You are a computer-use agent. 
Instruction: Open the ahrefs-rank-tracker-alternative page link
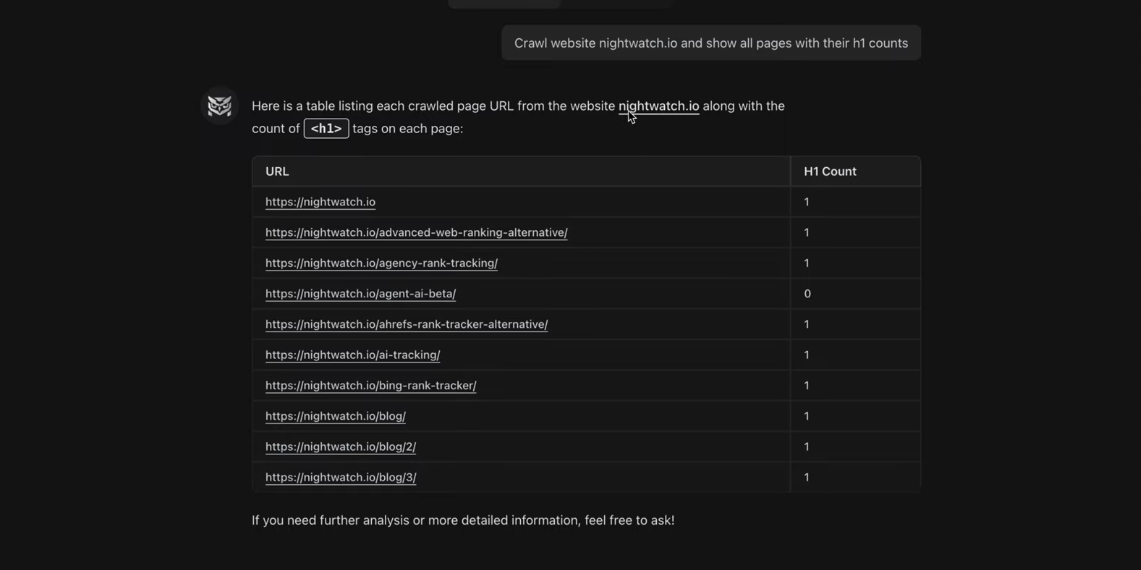(406, 324)
